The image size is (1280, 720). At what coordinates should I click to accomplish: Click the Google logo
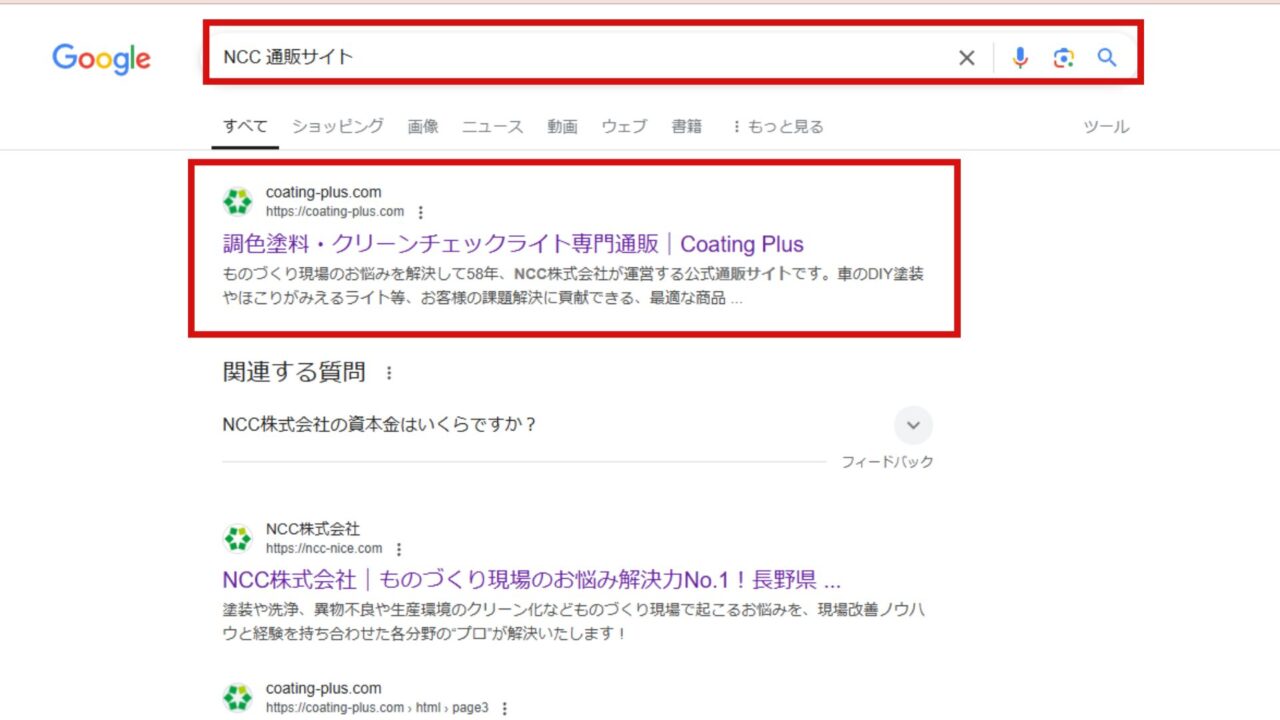[x=101, y=58]
